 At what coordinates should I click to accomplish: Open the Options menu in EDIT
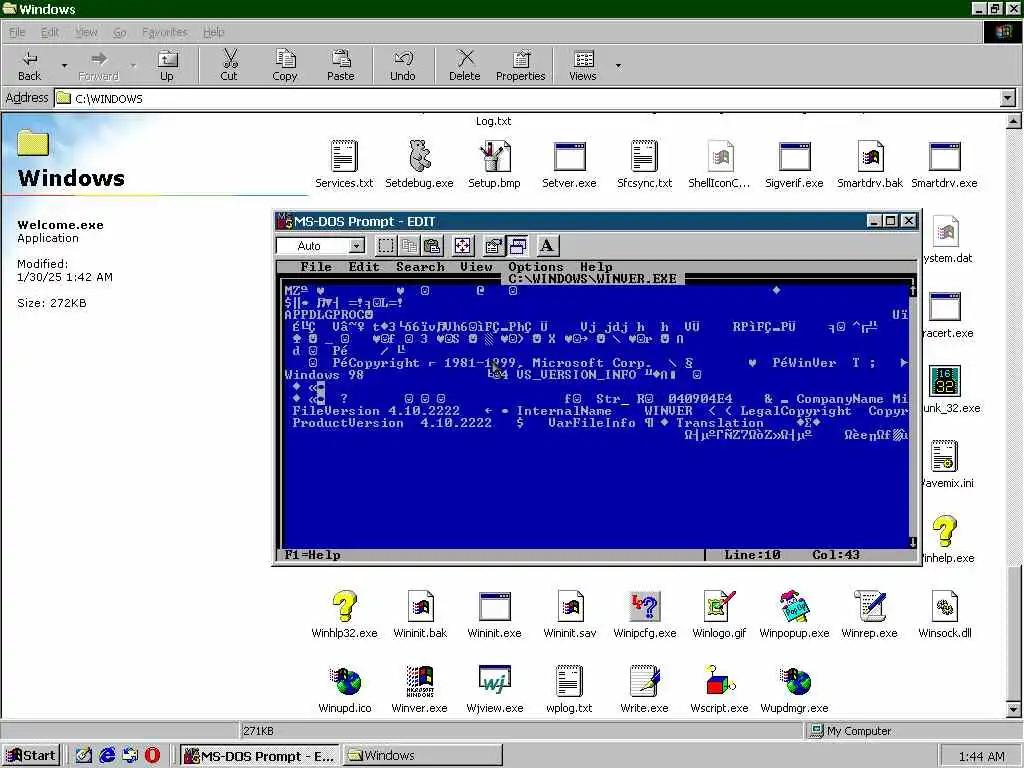pyautogui.click(x=536, y=267)
